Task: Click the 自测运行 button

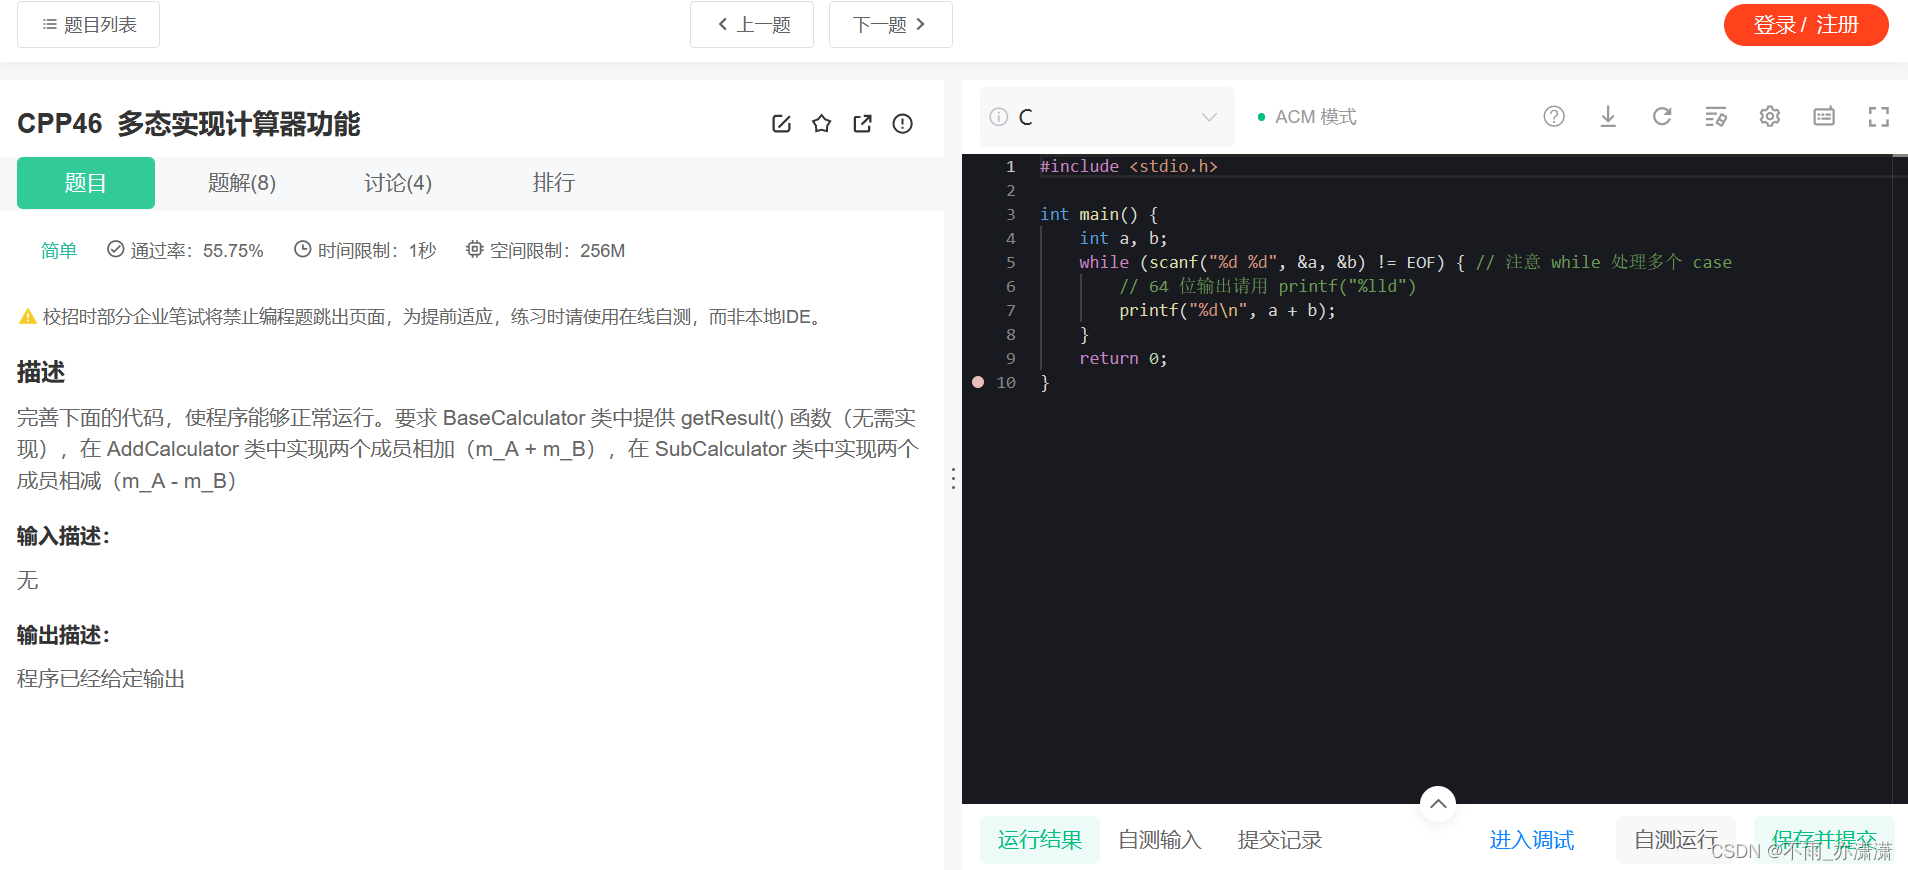Action: (1676, 840)
